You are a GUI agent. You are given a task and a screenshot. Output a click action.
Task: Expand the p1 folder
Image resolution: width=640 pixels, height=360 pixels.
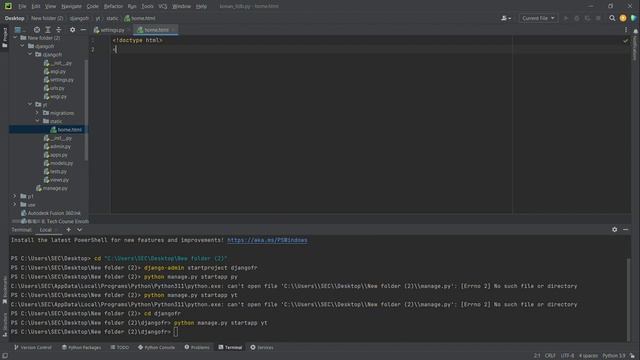(x=15, y=196)
